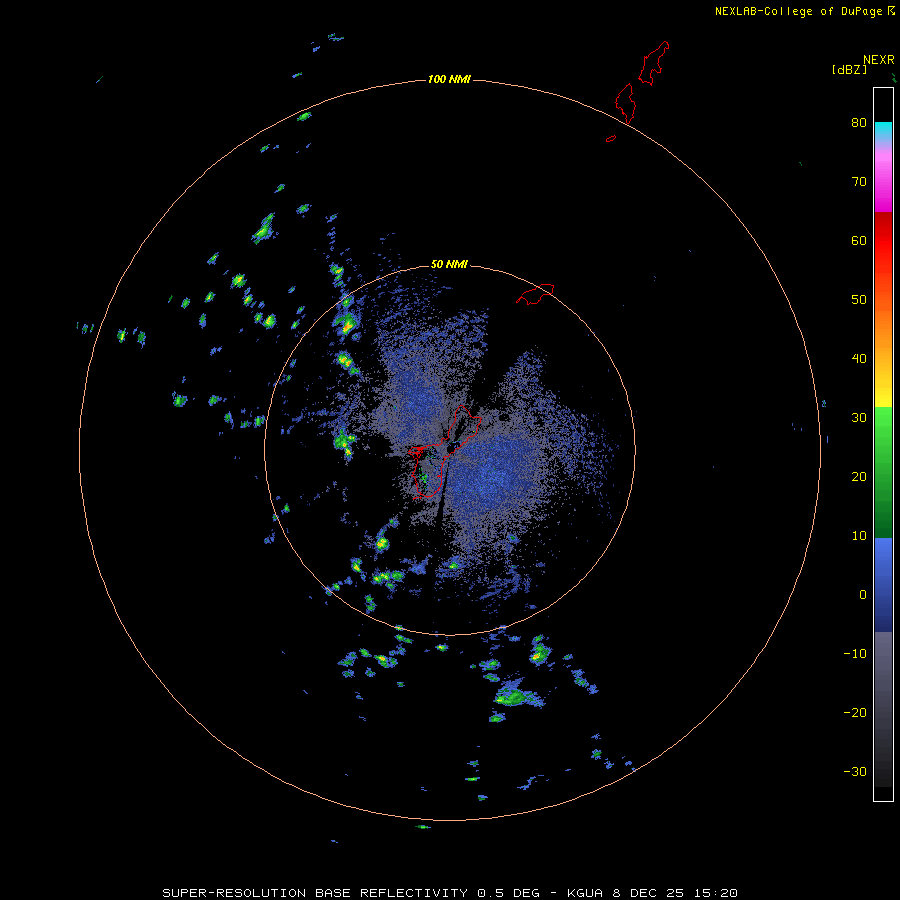Screen dimensions: 900x900
Task: Click the 20 value on the dBZ scale
Action: coord(859,476)
